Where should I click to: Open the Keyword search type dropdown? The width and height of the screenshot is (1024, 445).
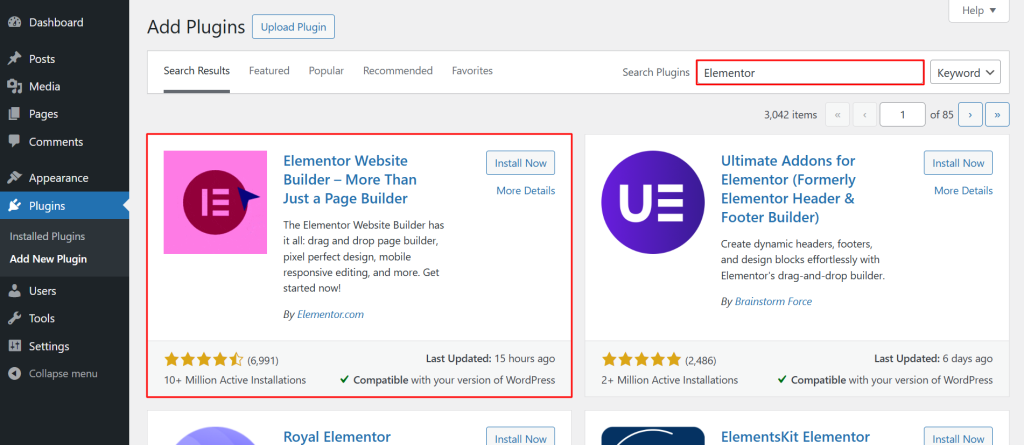coord(965,72)
